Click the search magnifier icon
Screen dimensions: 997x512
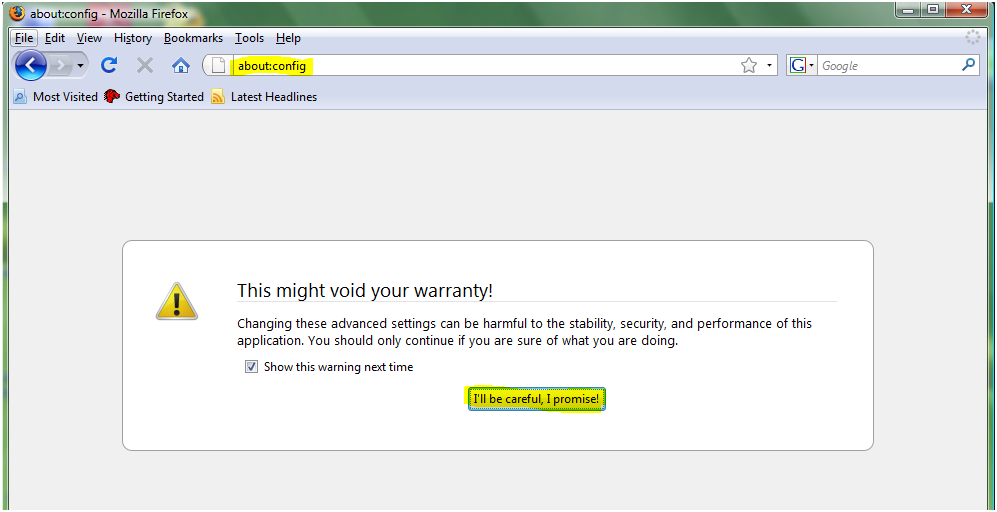click(x=967, y=65)
